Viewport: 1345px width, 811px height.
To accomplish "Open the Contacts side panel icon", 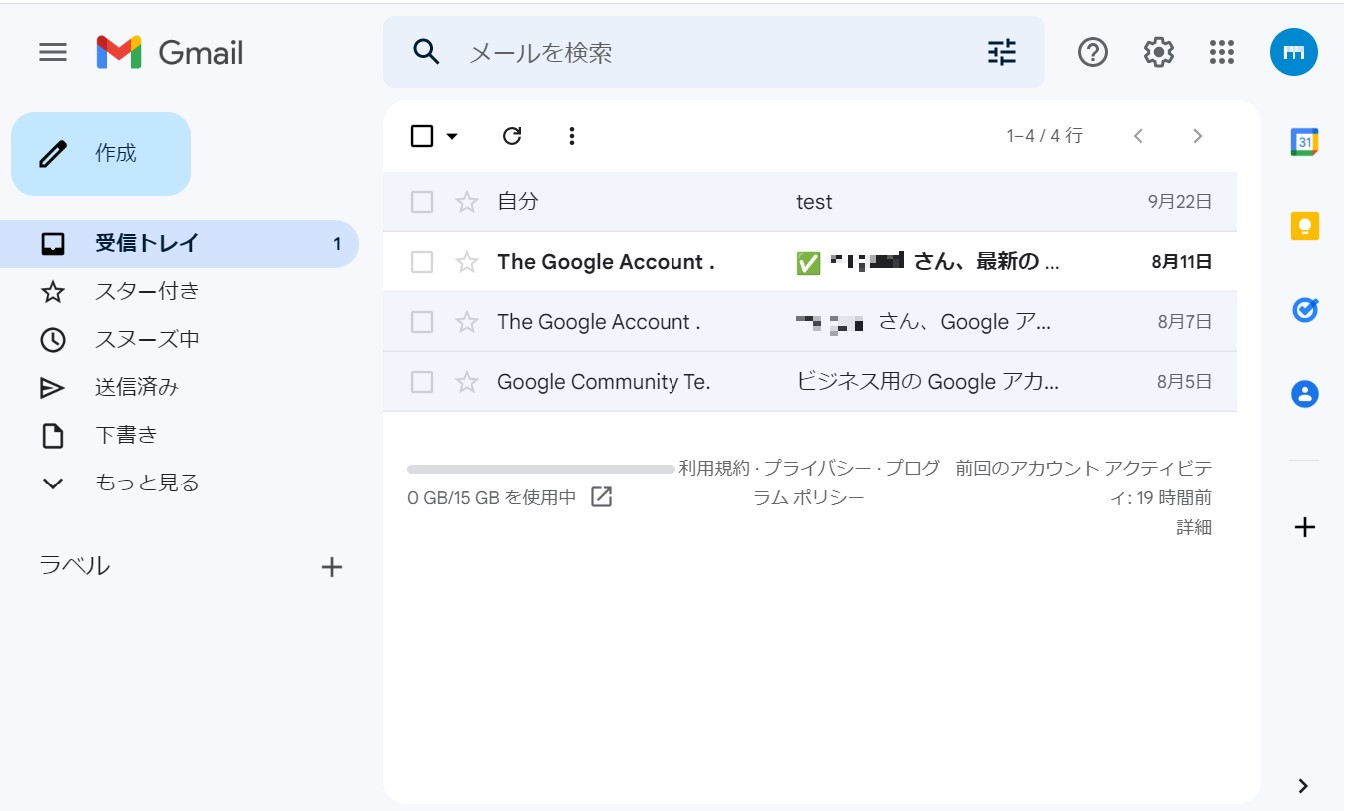I will click(1304, 394).
